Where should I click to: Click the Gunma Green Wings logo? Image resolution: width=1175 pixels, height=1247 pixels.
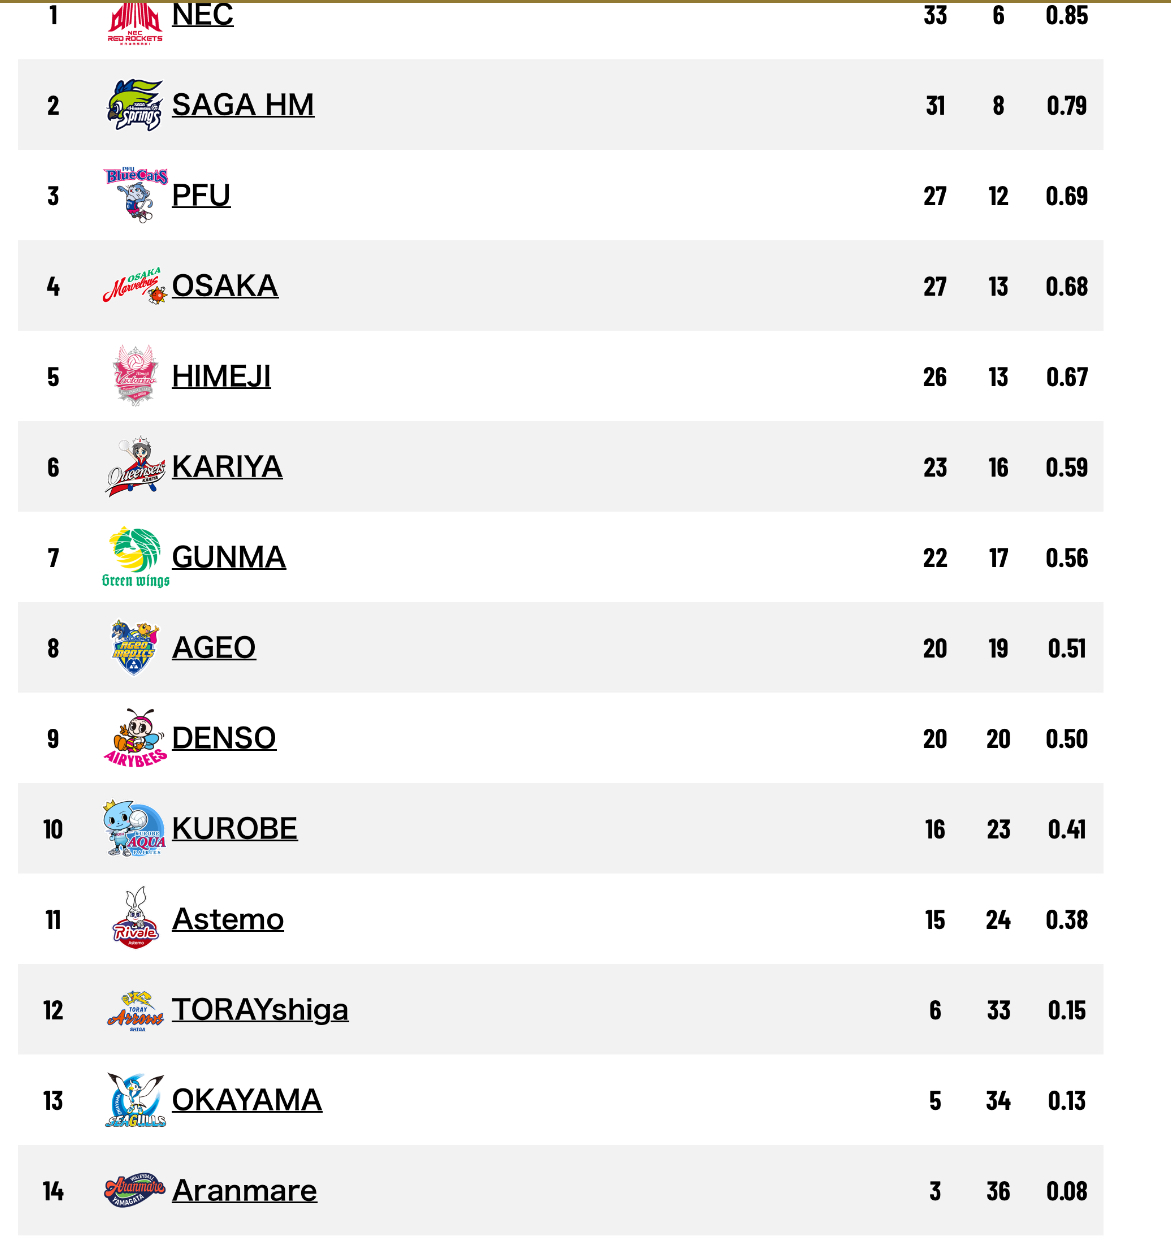pos(135,557)
